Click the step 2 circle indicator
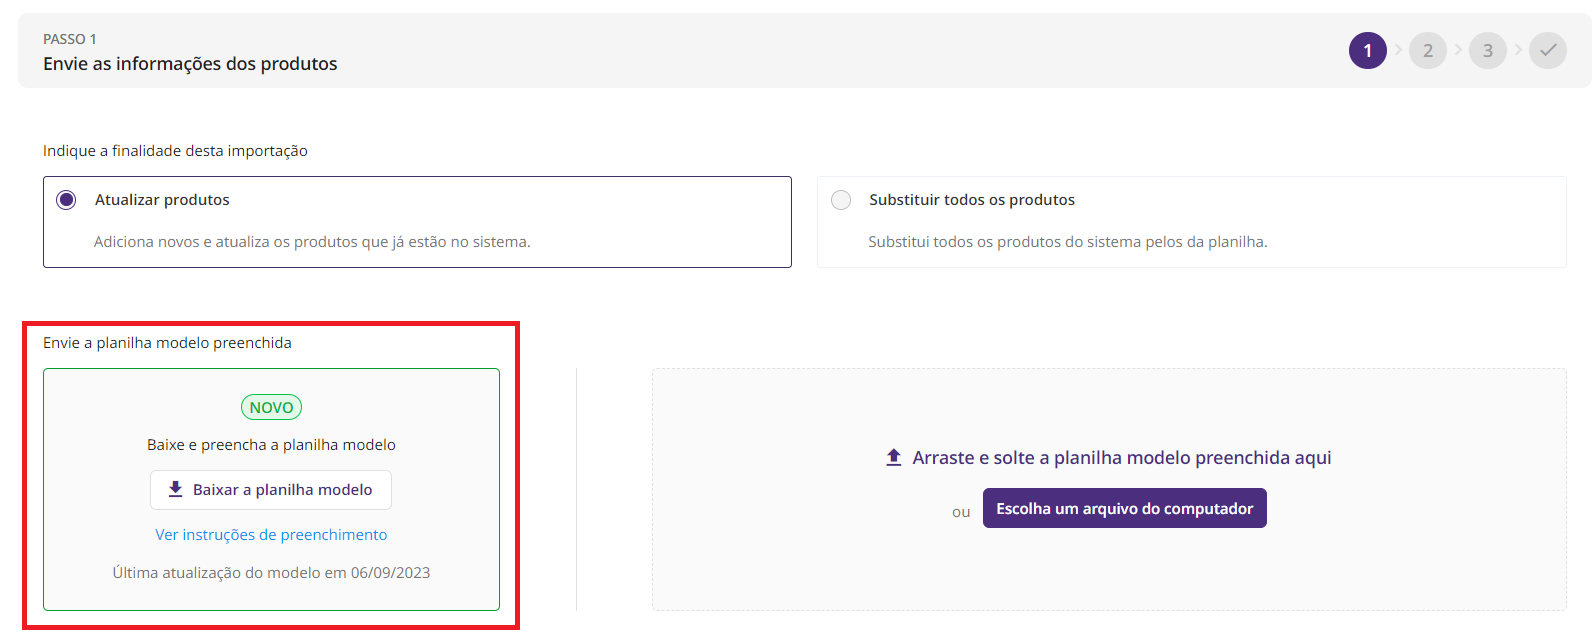1592x642 pixels. [x=1427, y=51]
